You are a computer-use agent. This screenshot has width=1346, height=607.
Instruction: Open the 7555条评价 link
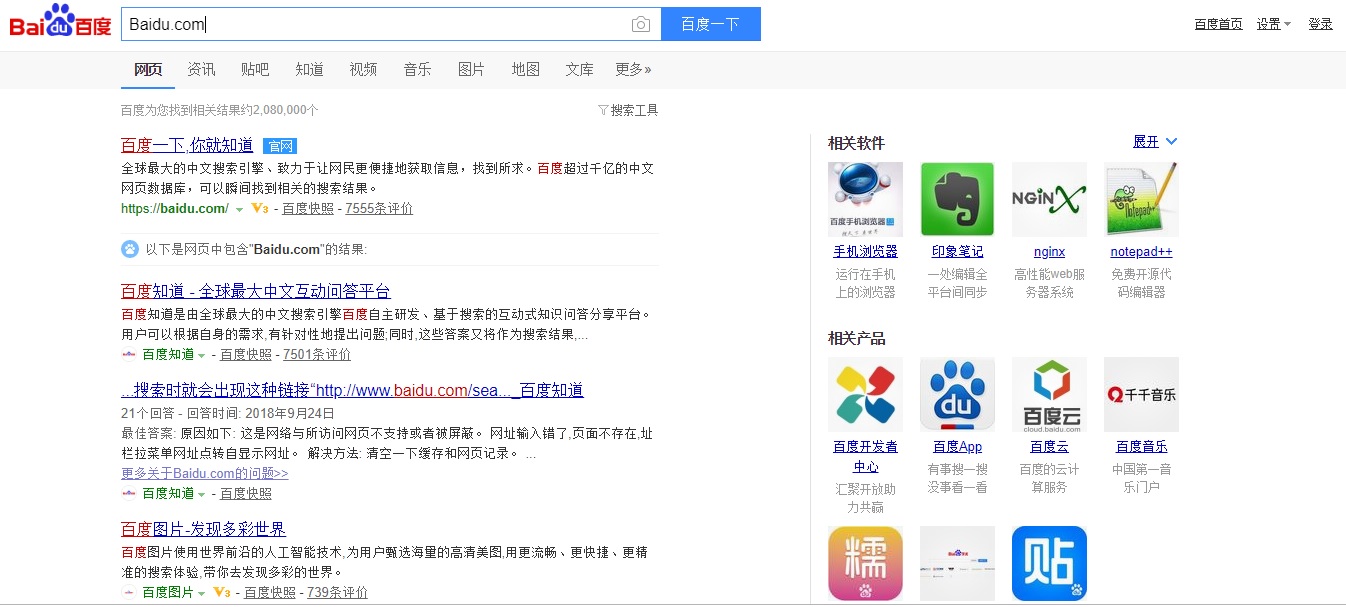(x=379, y=208)
